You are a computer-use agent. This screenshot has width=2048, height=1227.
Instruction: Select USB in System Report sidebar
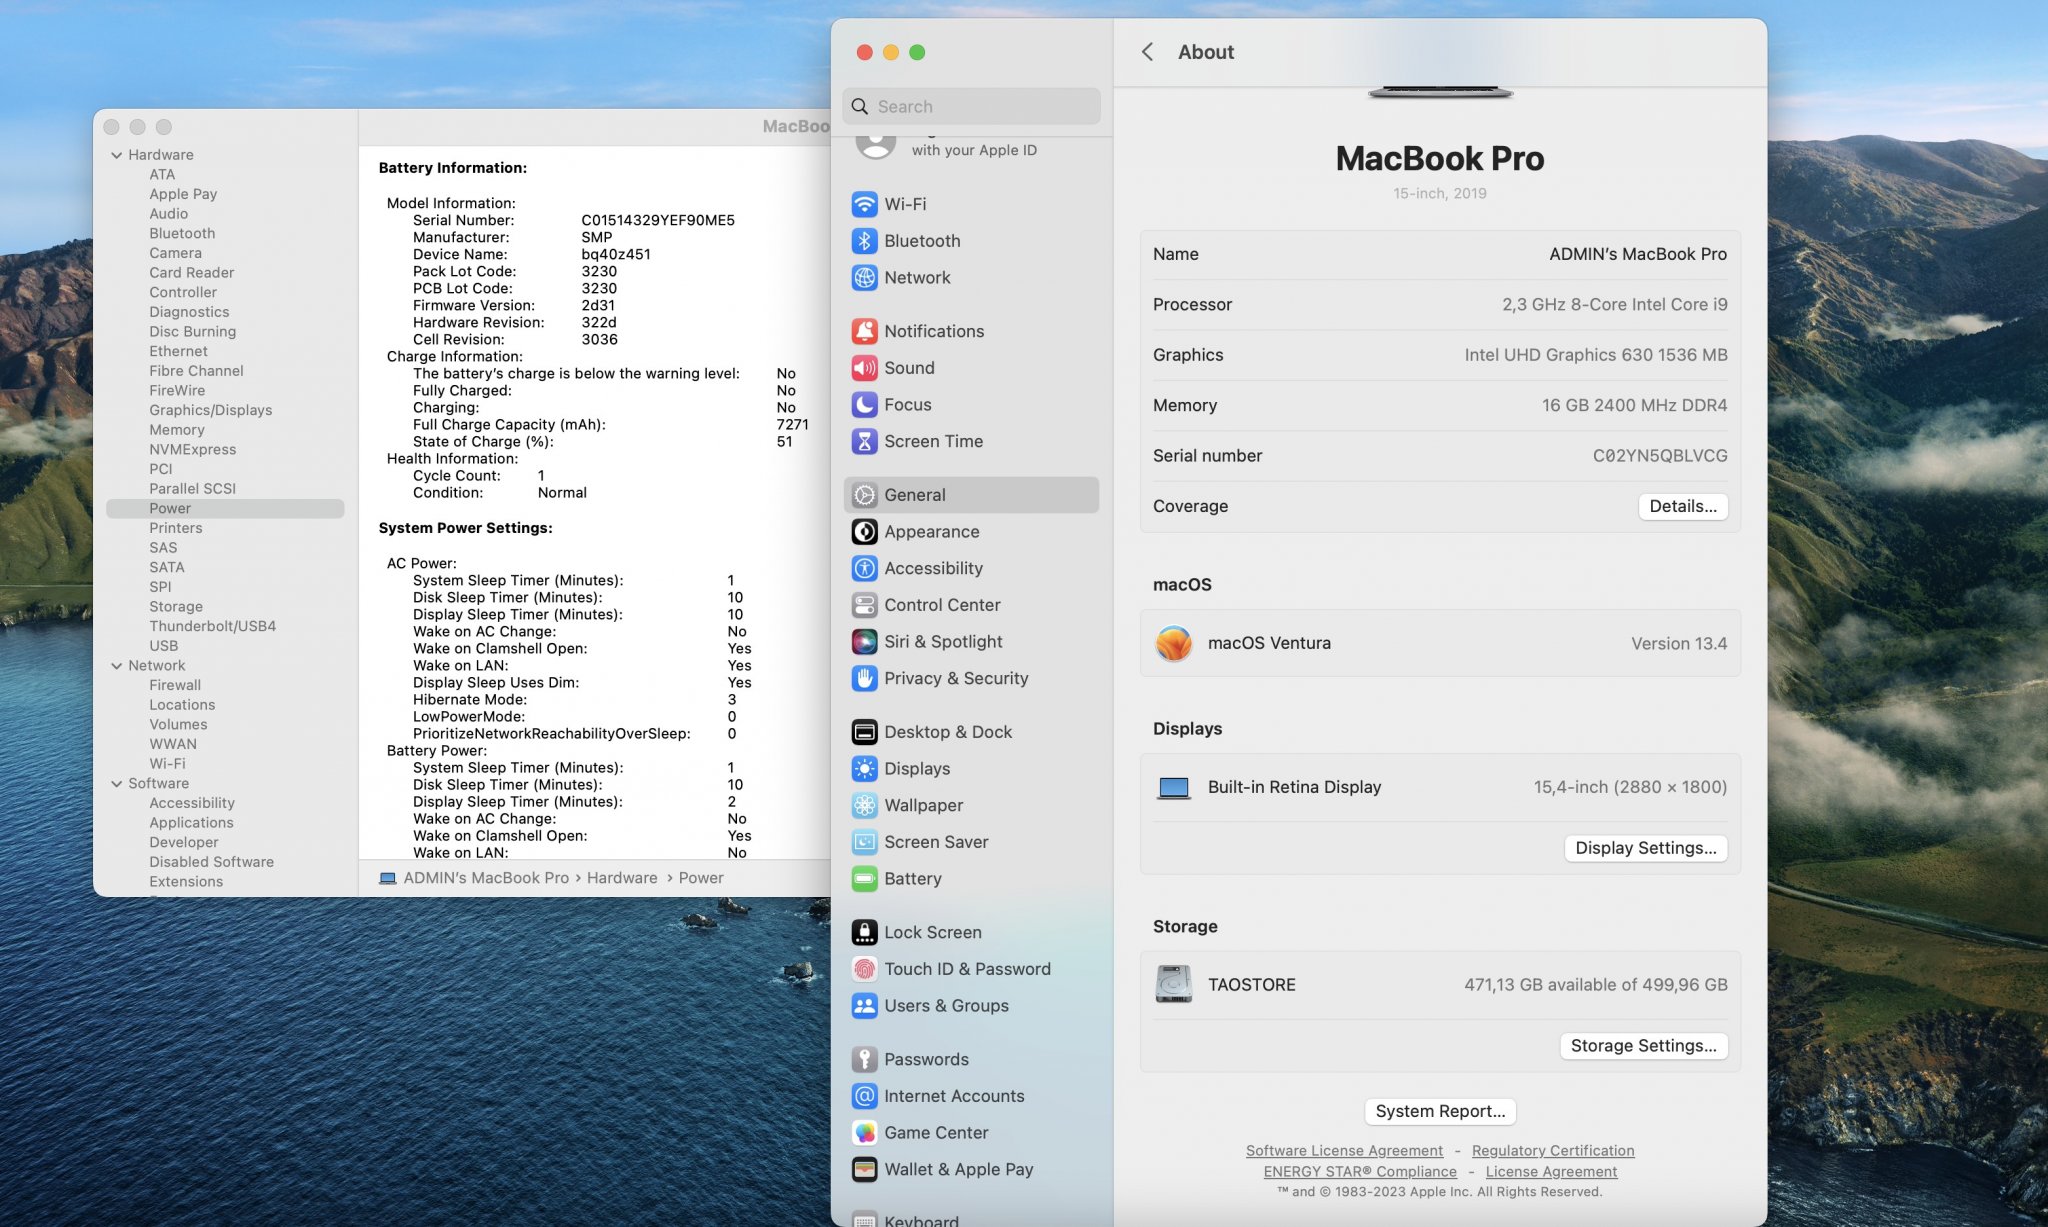[164, 646]
